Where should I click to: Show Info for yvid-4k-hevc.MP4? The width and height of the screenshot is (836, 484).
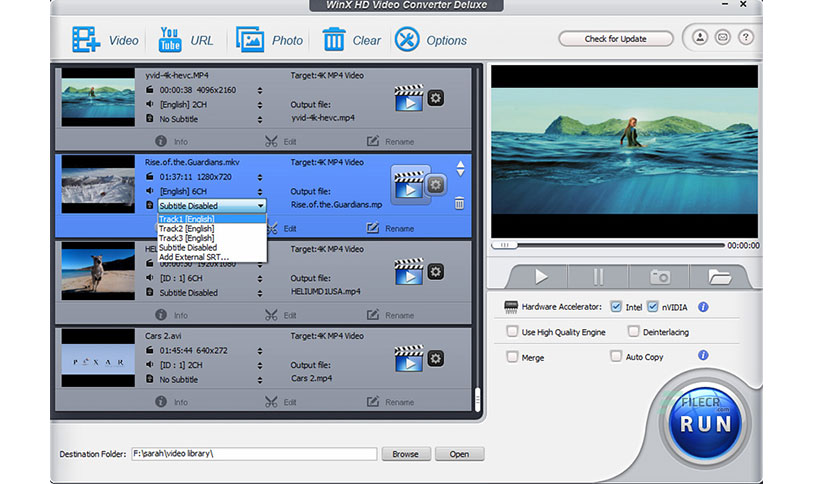coord(171,141)
